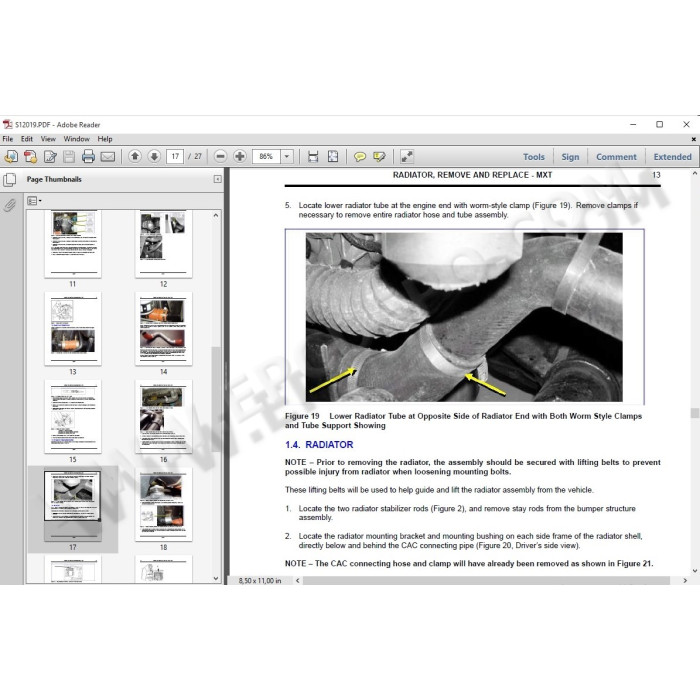Click the zoom percentage field showing 86%
Image resolution: width=700 pixels, height=700 pixels.
click(x=266, y=156)
